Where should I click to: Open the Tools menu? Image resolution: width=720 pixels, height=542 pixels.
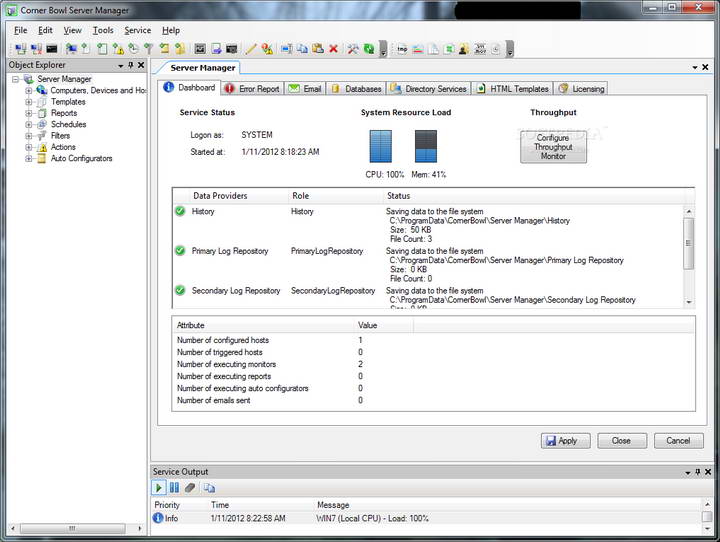click(x=103, y=30)
